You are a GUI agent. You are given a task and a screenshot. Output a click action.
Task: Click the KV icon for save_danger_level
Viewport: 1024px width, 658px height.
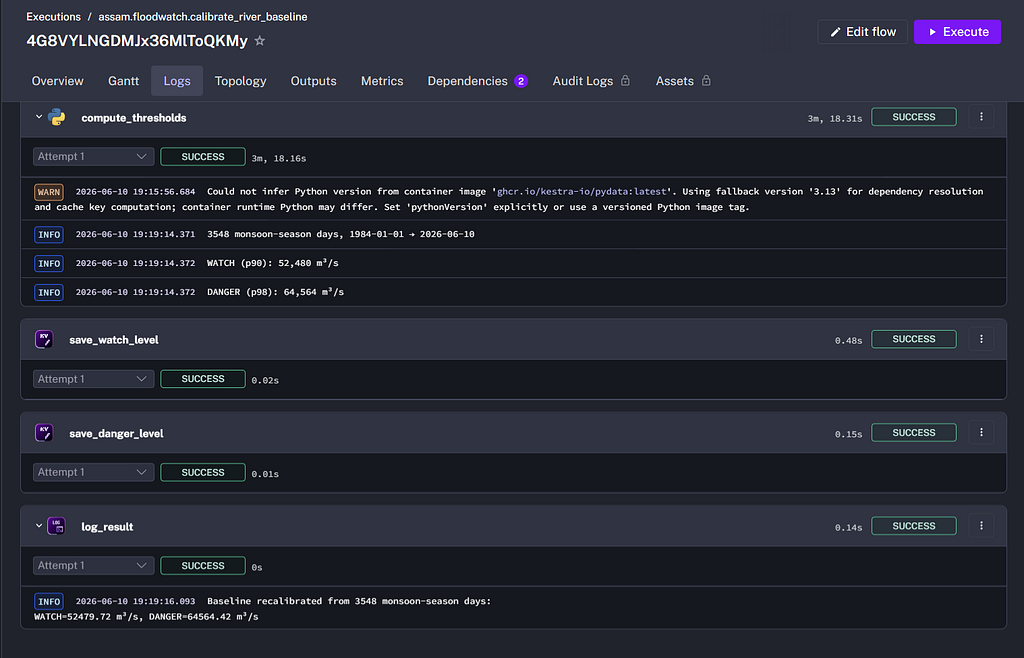coord(44,433)
